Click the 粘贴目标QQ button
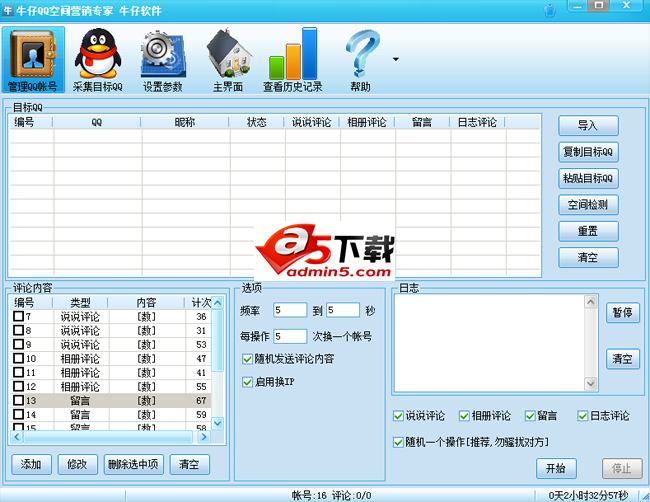The height and width of the screenshot is (502, 650). [x=588, y=178]
